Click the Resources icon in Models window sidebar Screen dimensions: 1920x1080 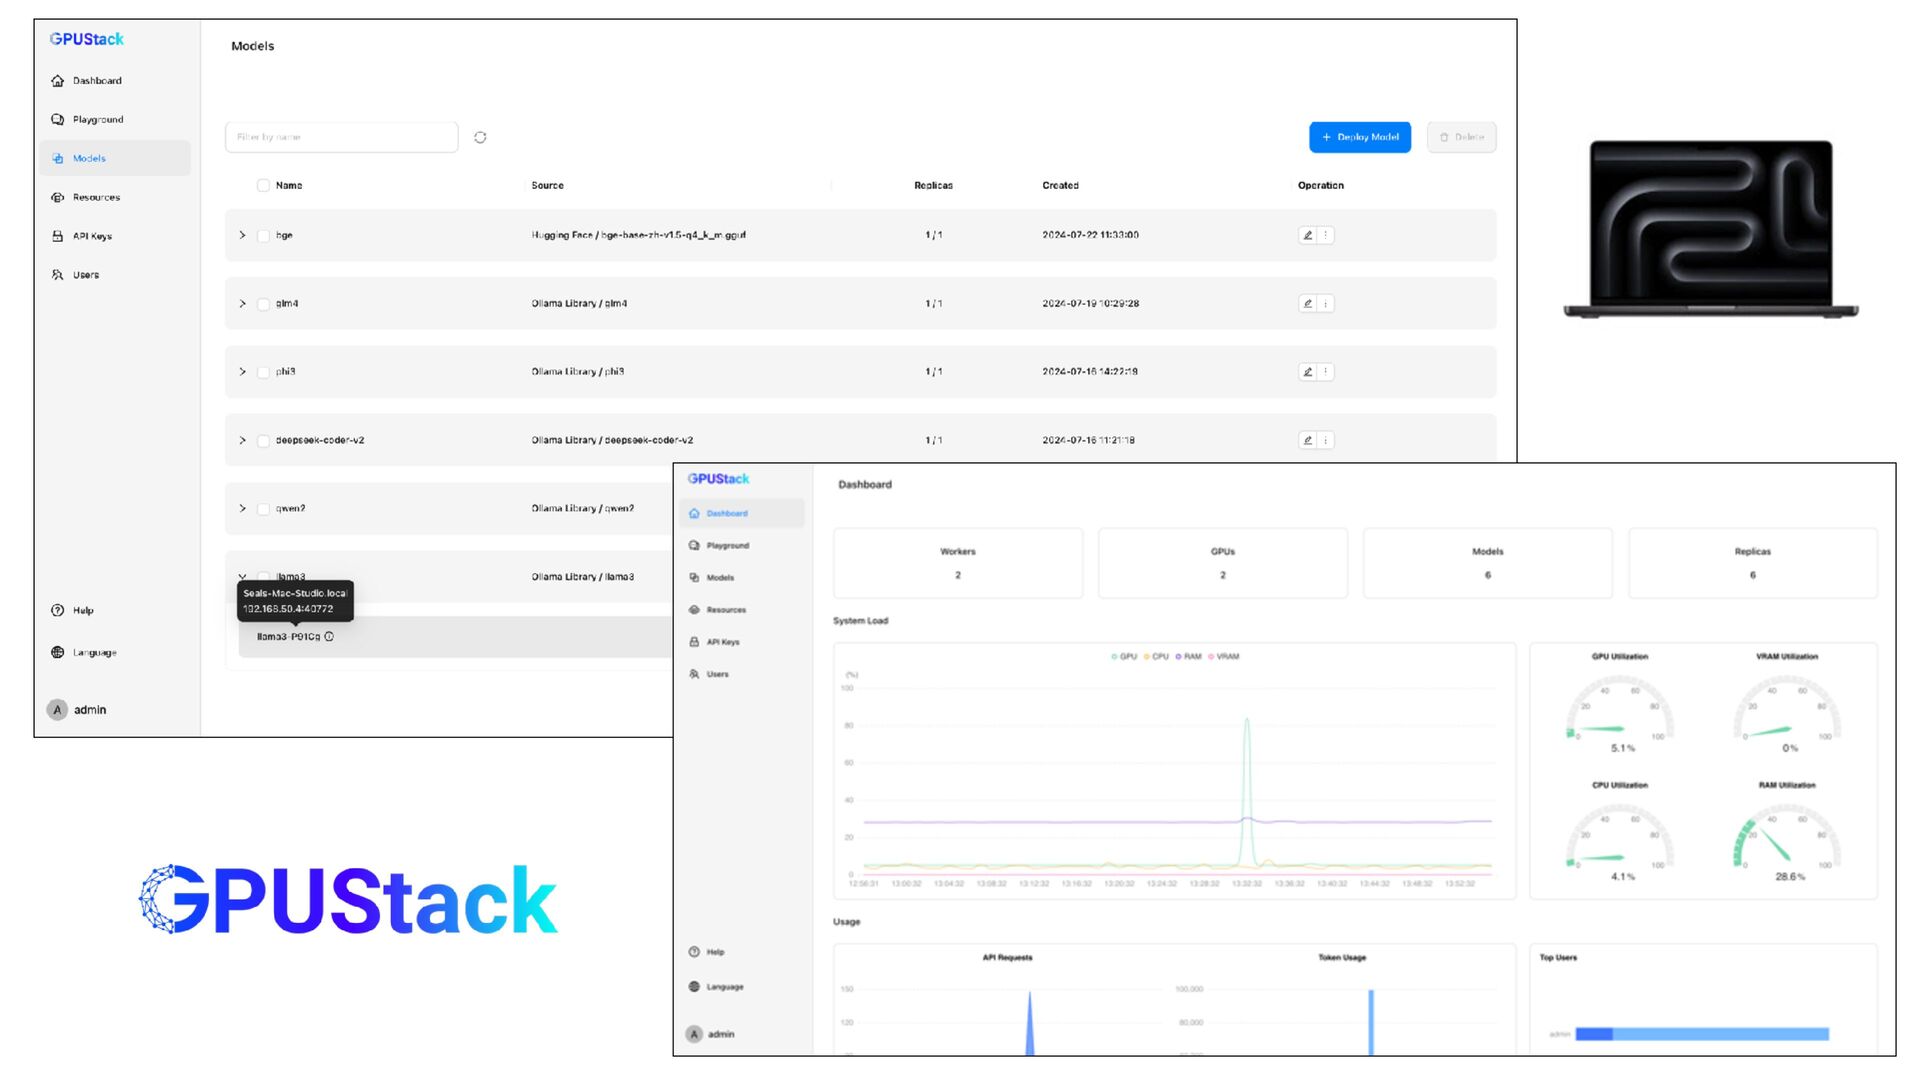coord(58,197)
